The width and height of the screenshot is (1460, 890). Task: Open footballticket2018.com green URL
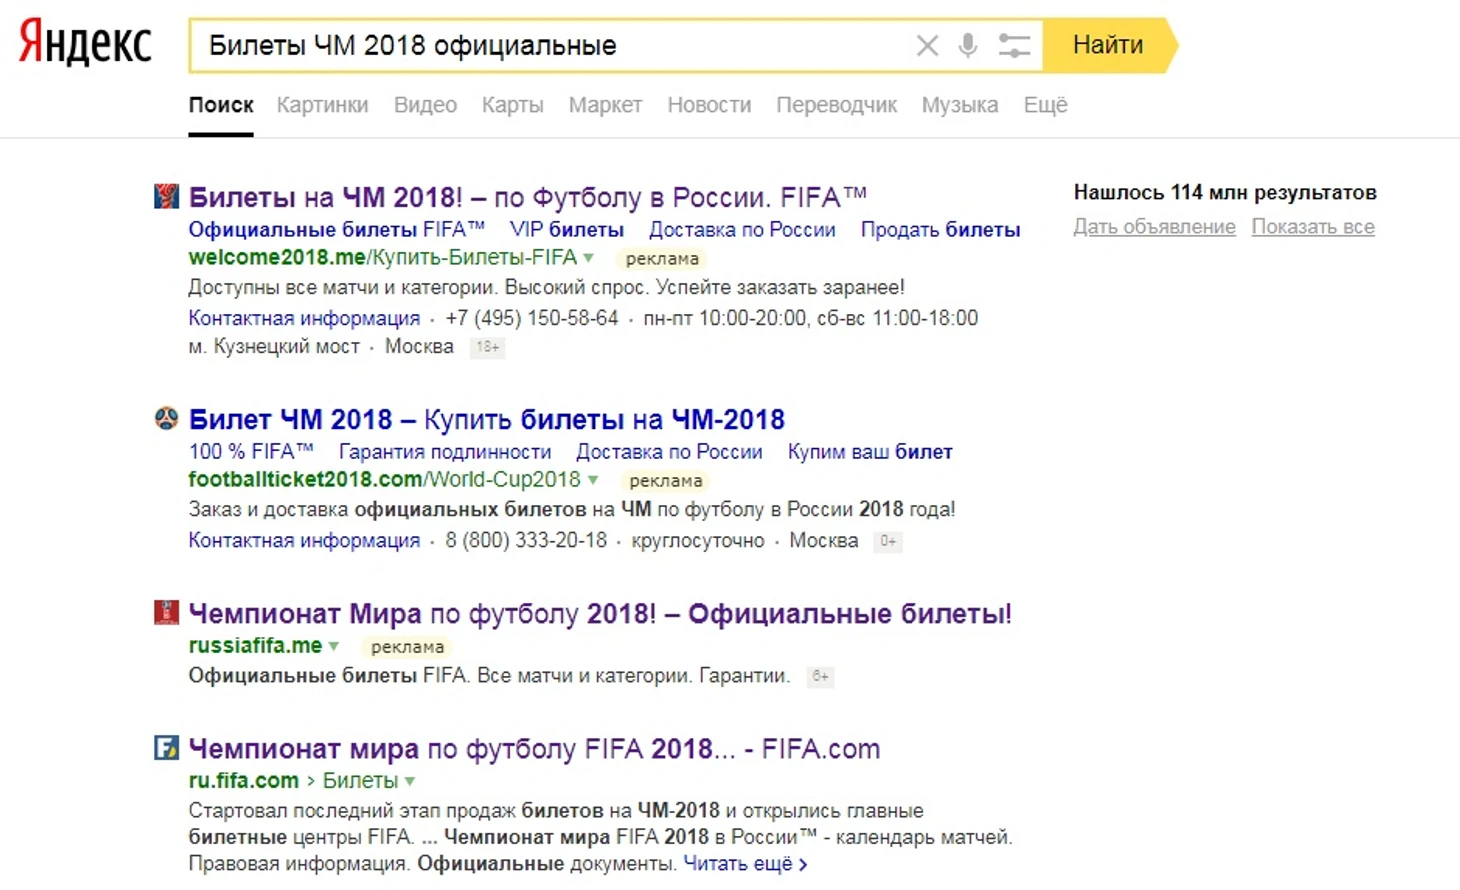[384, 480]
